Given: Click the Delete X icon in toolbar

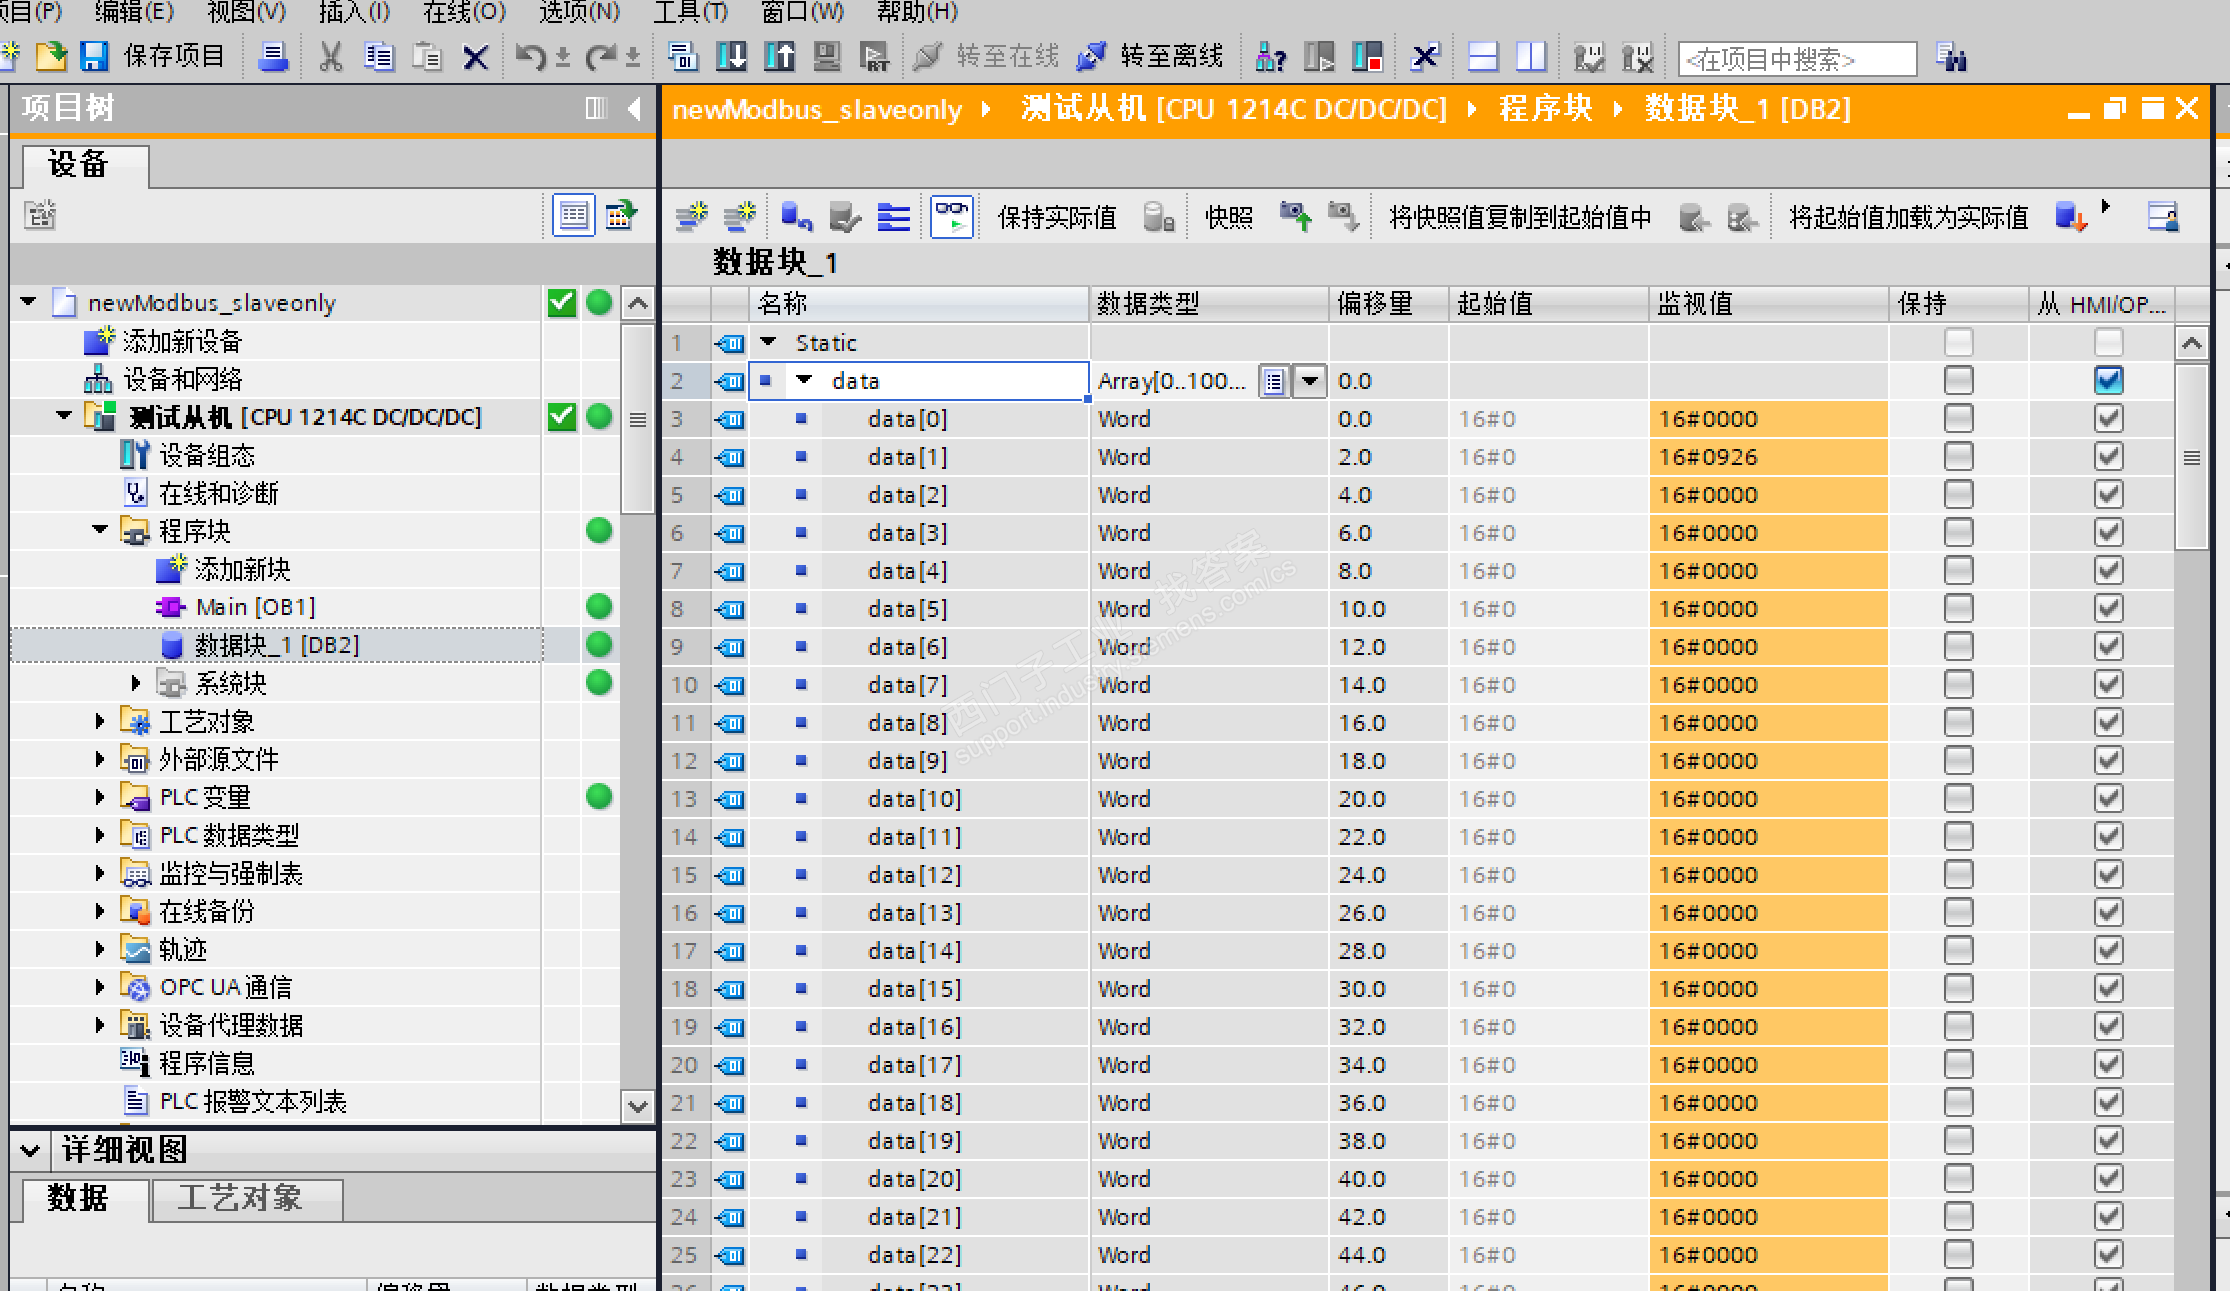Looking at the screenshot, I should tap(476, 56).
